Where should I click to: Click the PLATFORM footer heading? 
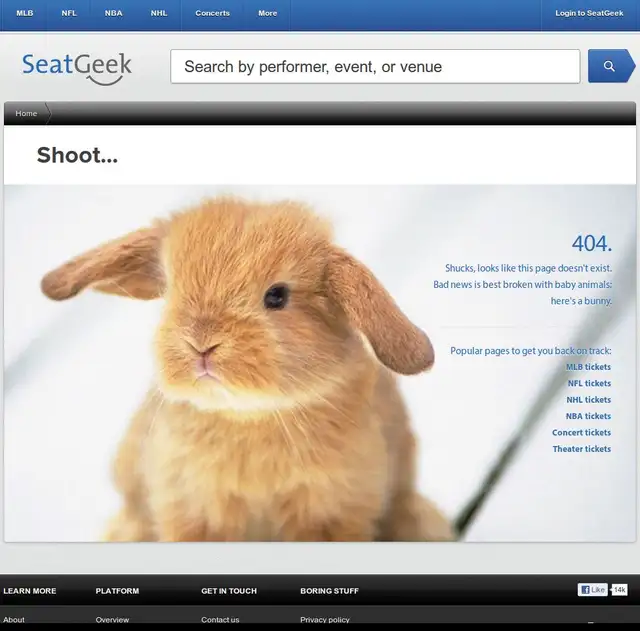click(x=117, y=591)
